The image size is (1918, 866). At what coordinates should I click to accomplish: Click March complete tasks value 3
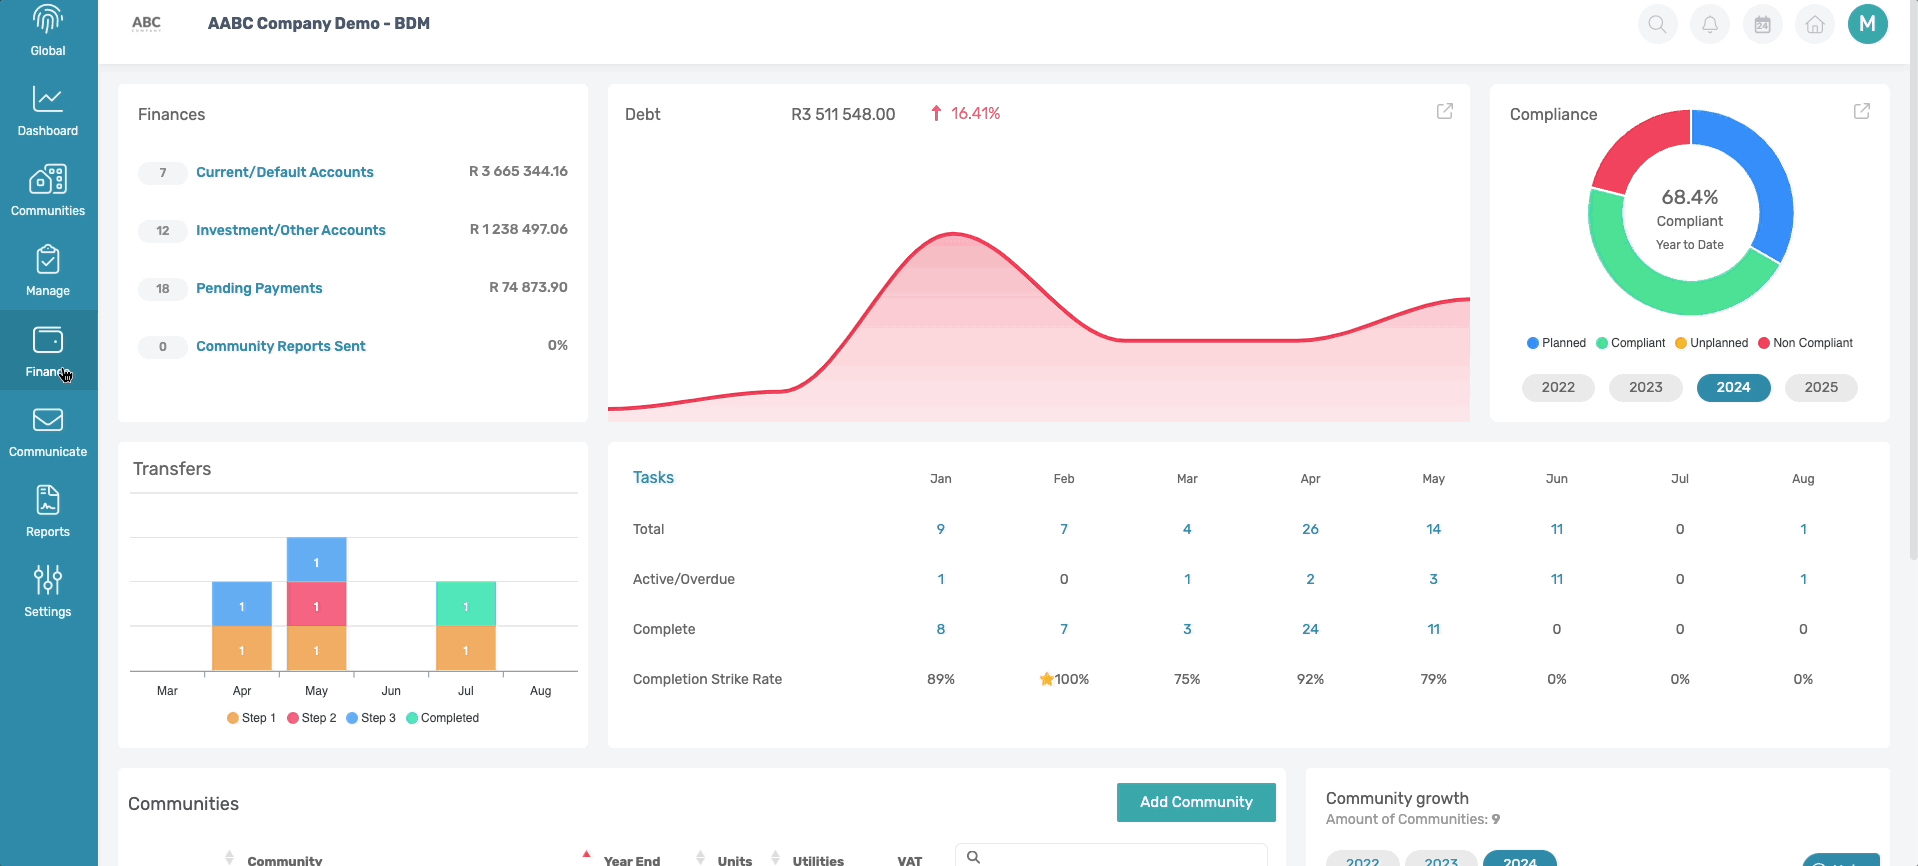(x=1187, y=629)
